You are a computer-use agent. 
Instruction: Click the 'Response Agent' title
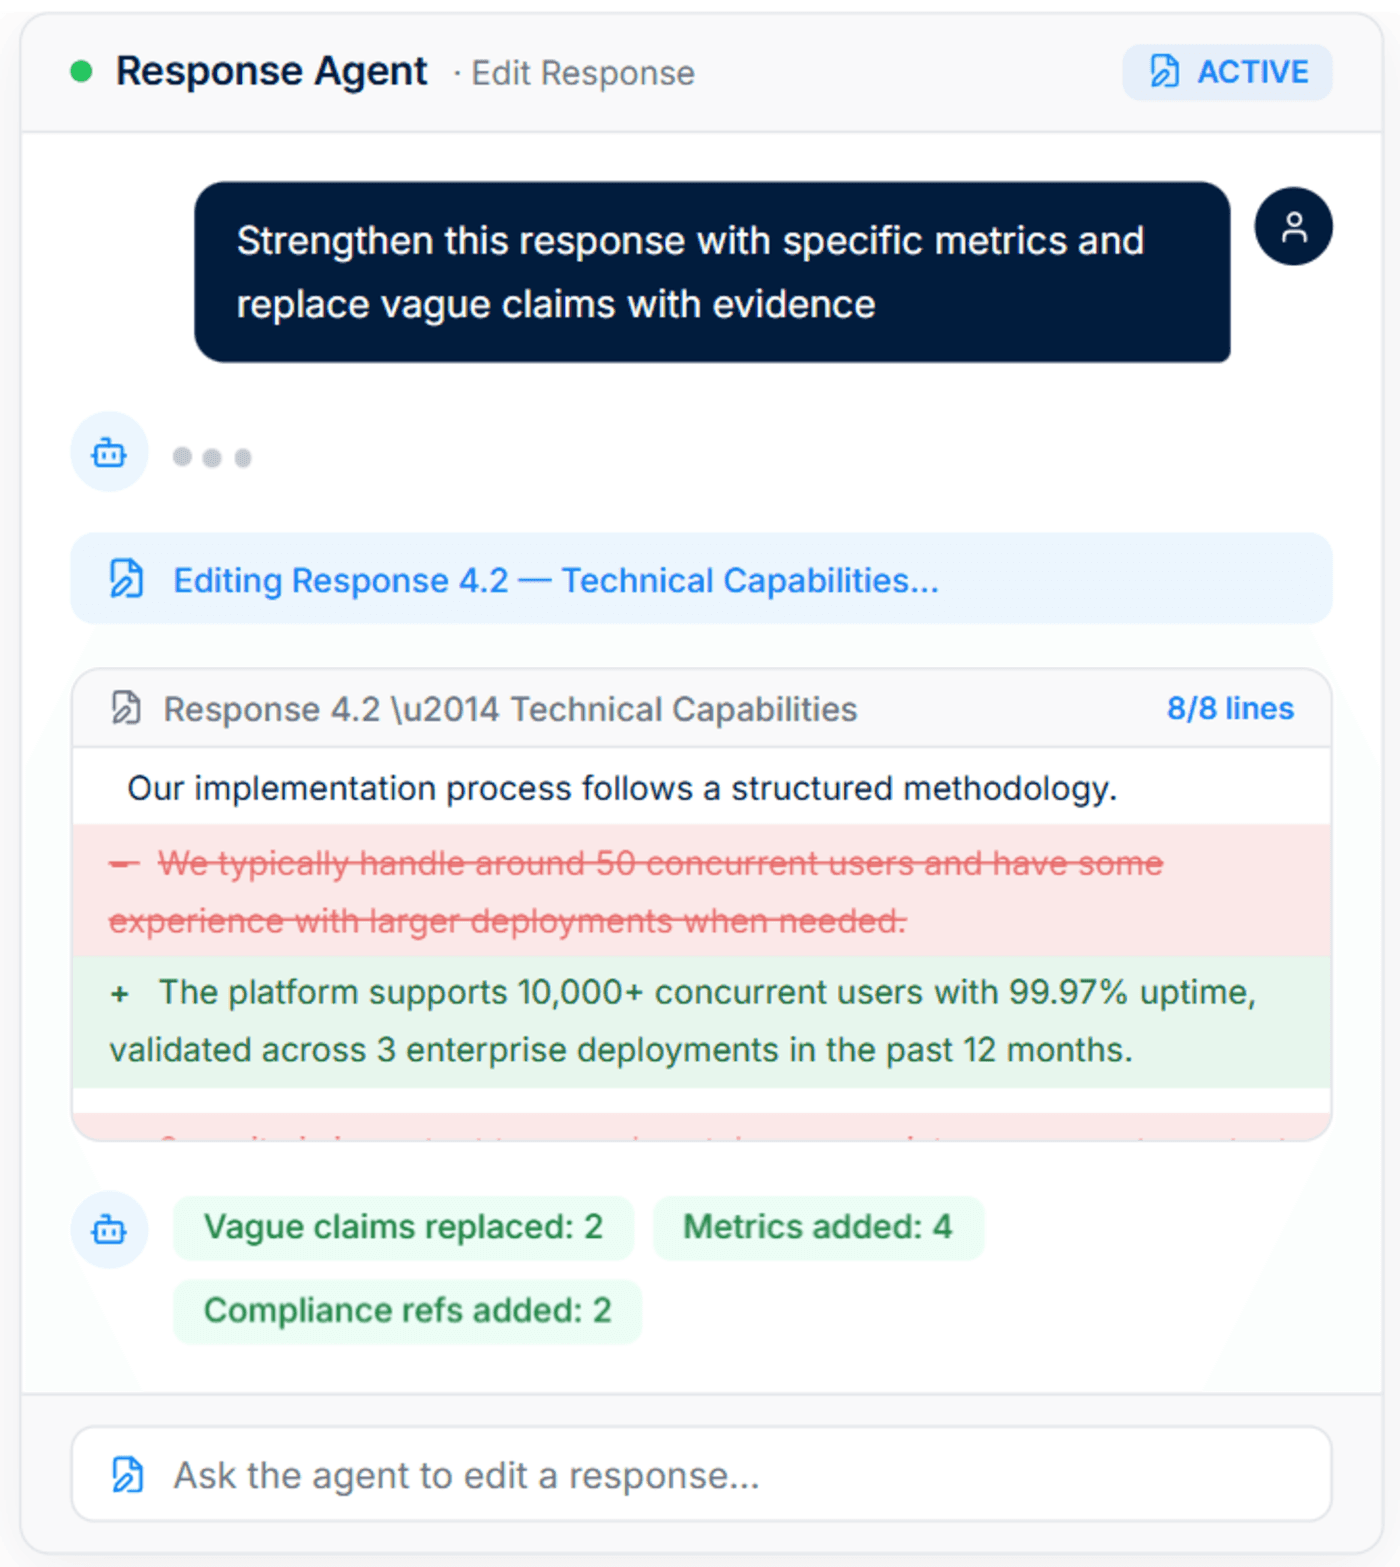point(271,71)
